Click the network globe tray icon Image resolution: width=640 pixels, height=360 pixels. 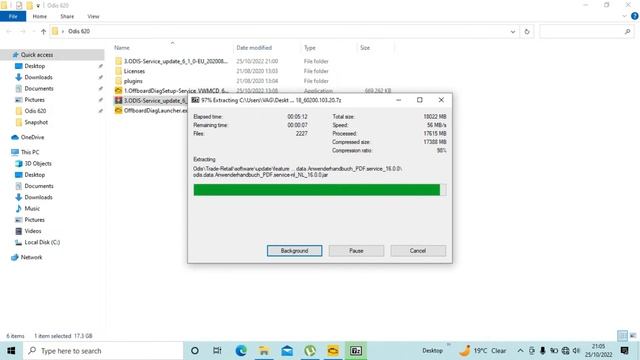[565, 351]
